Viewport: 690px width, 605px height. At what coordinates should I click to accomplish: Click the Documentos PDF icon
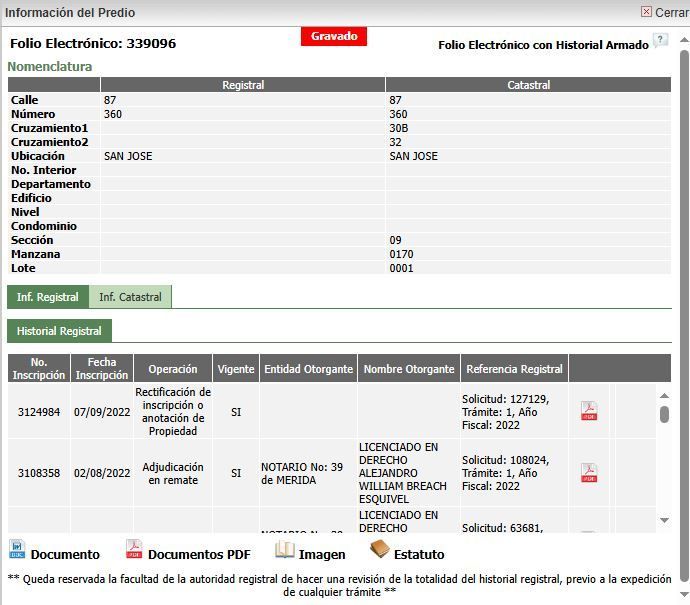(134, 549)
